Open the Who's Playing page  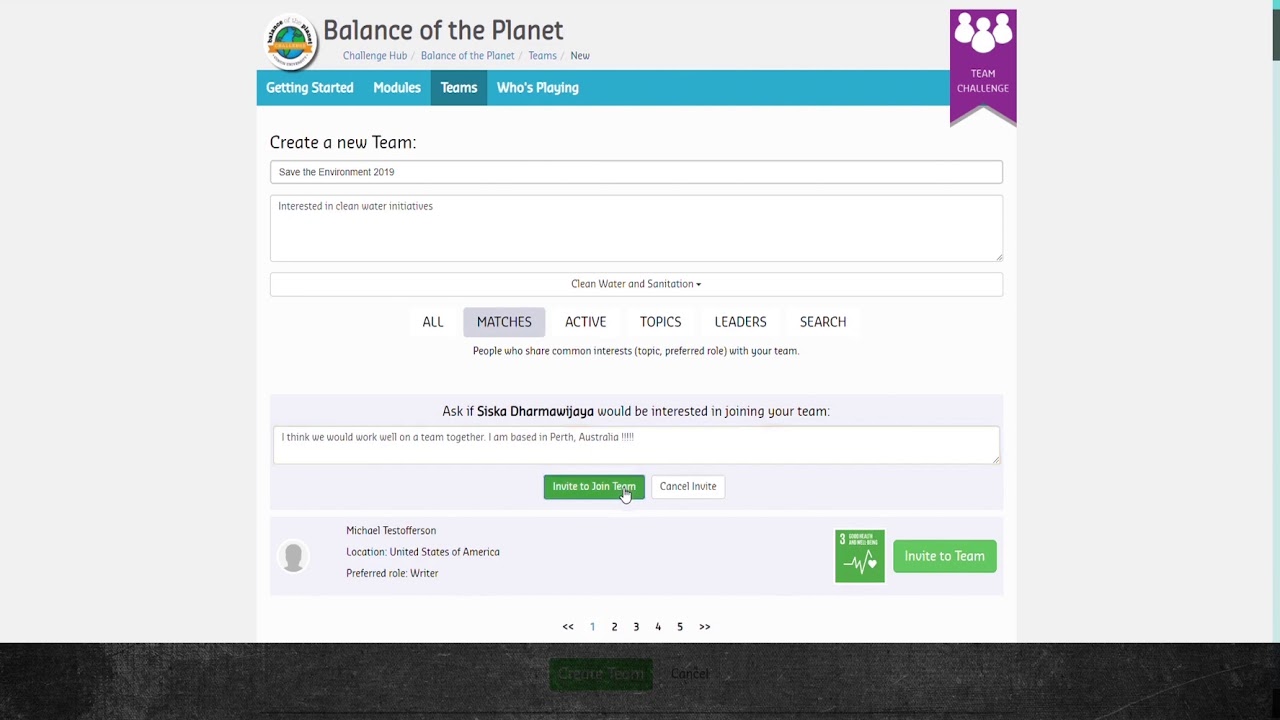[538, 88]
